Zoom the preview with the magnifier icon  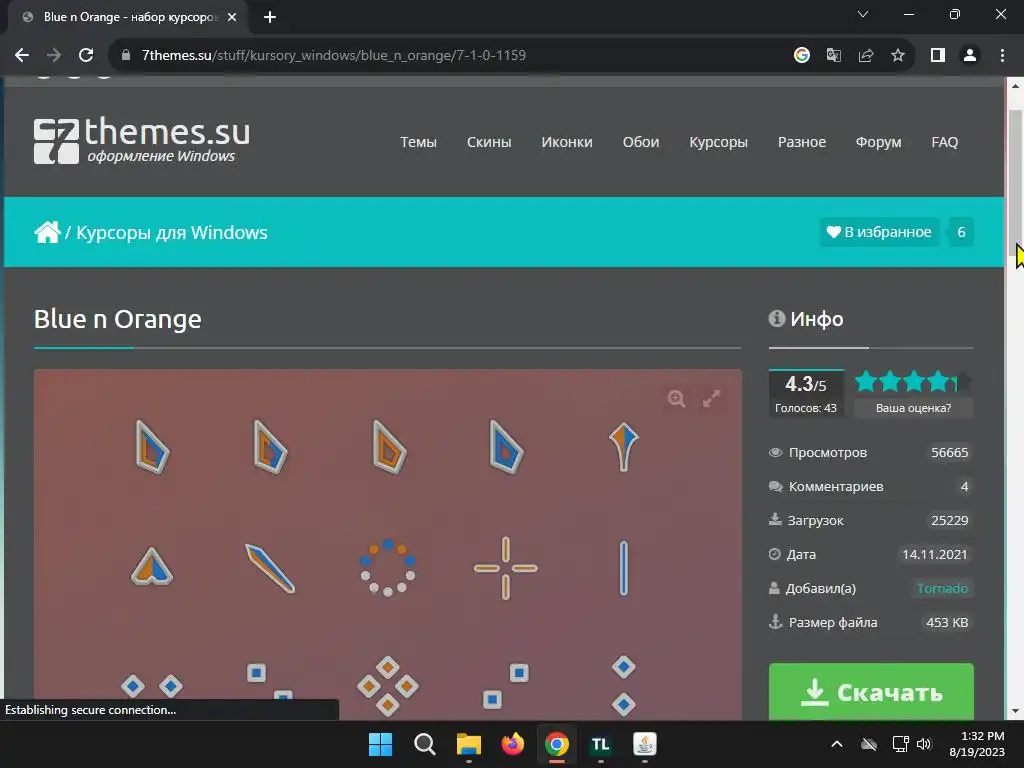pos(677,398)
